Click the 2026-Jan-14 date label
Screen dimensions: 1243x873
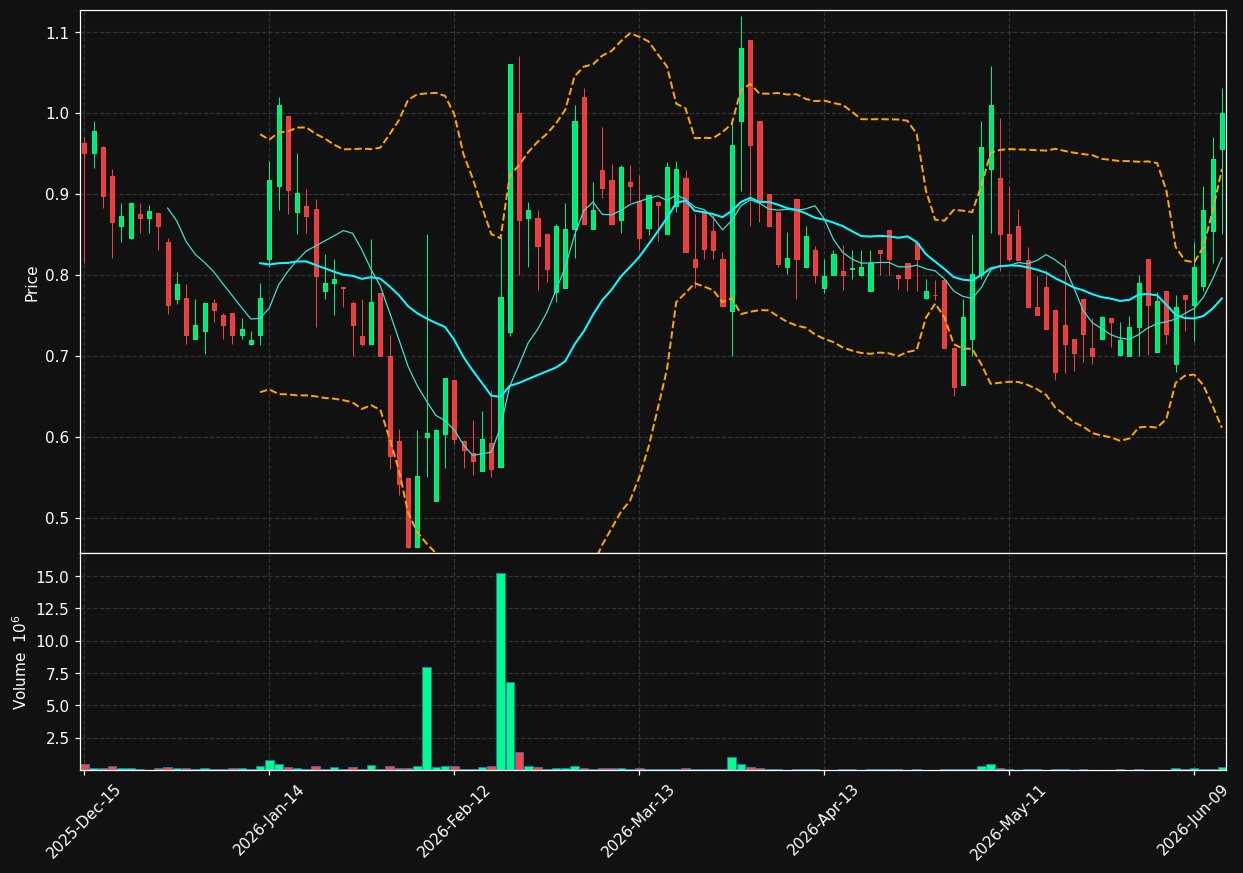(269, 820)
